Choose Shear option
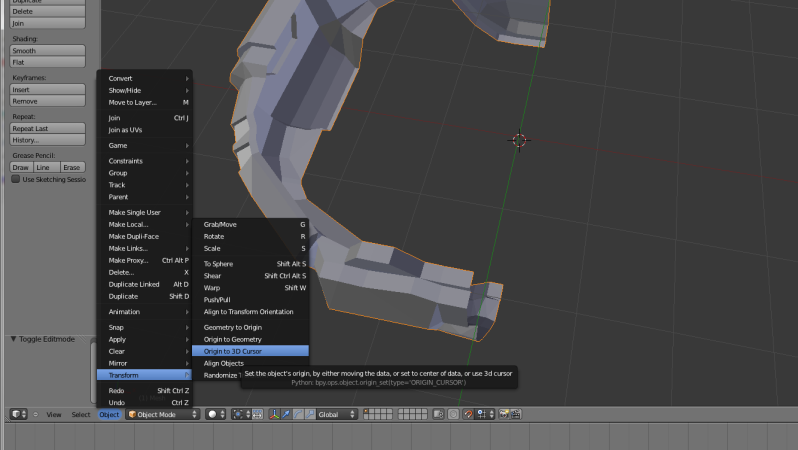The image size is (798, 450). click(250, 276)
